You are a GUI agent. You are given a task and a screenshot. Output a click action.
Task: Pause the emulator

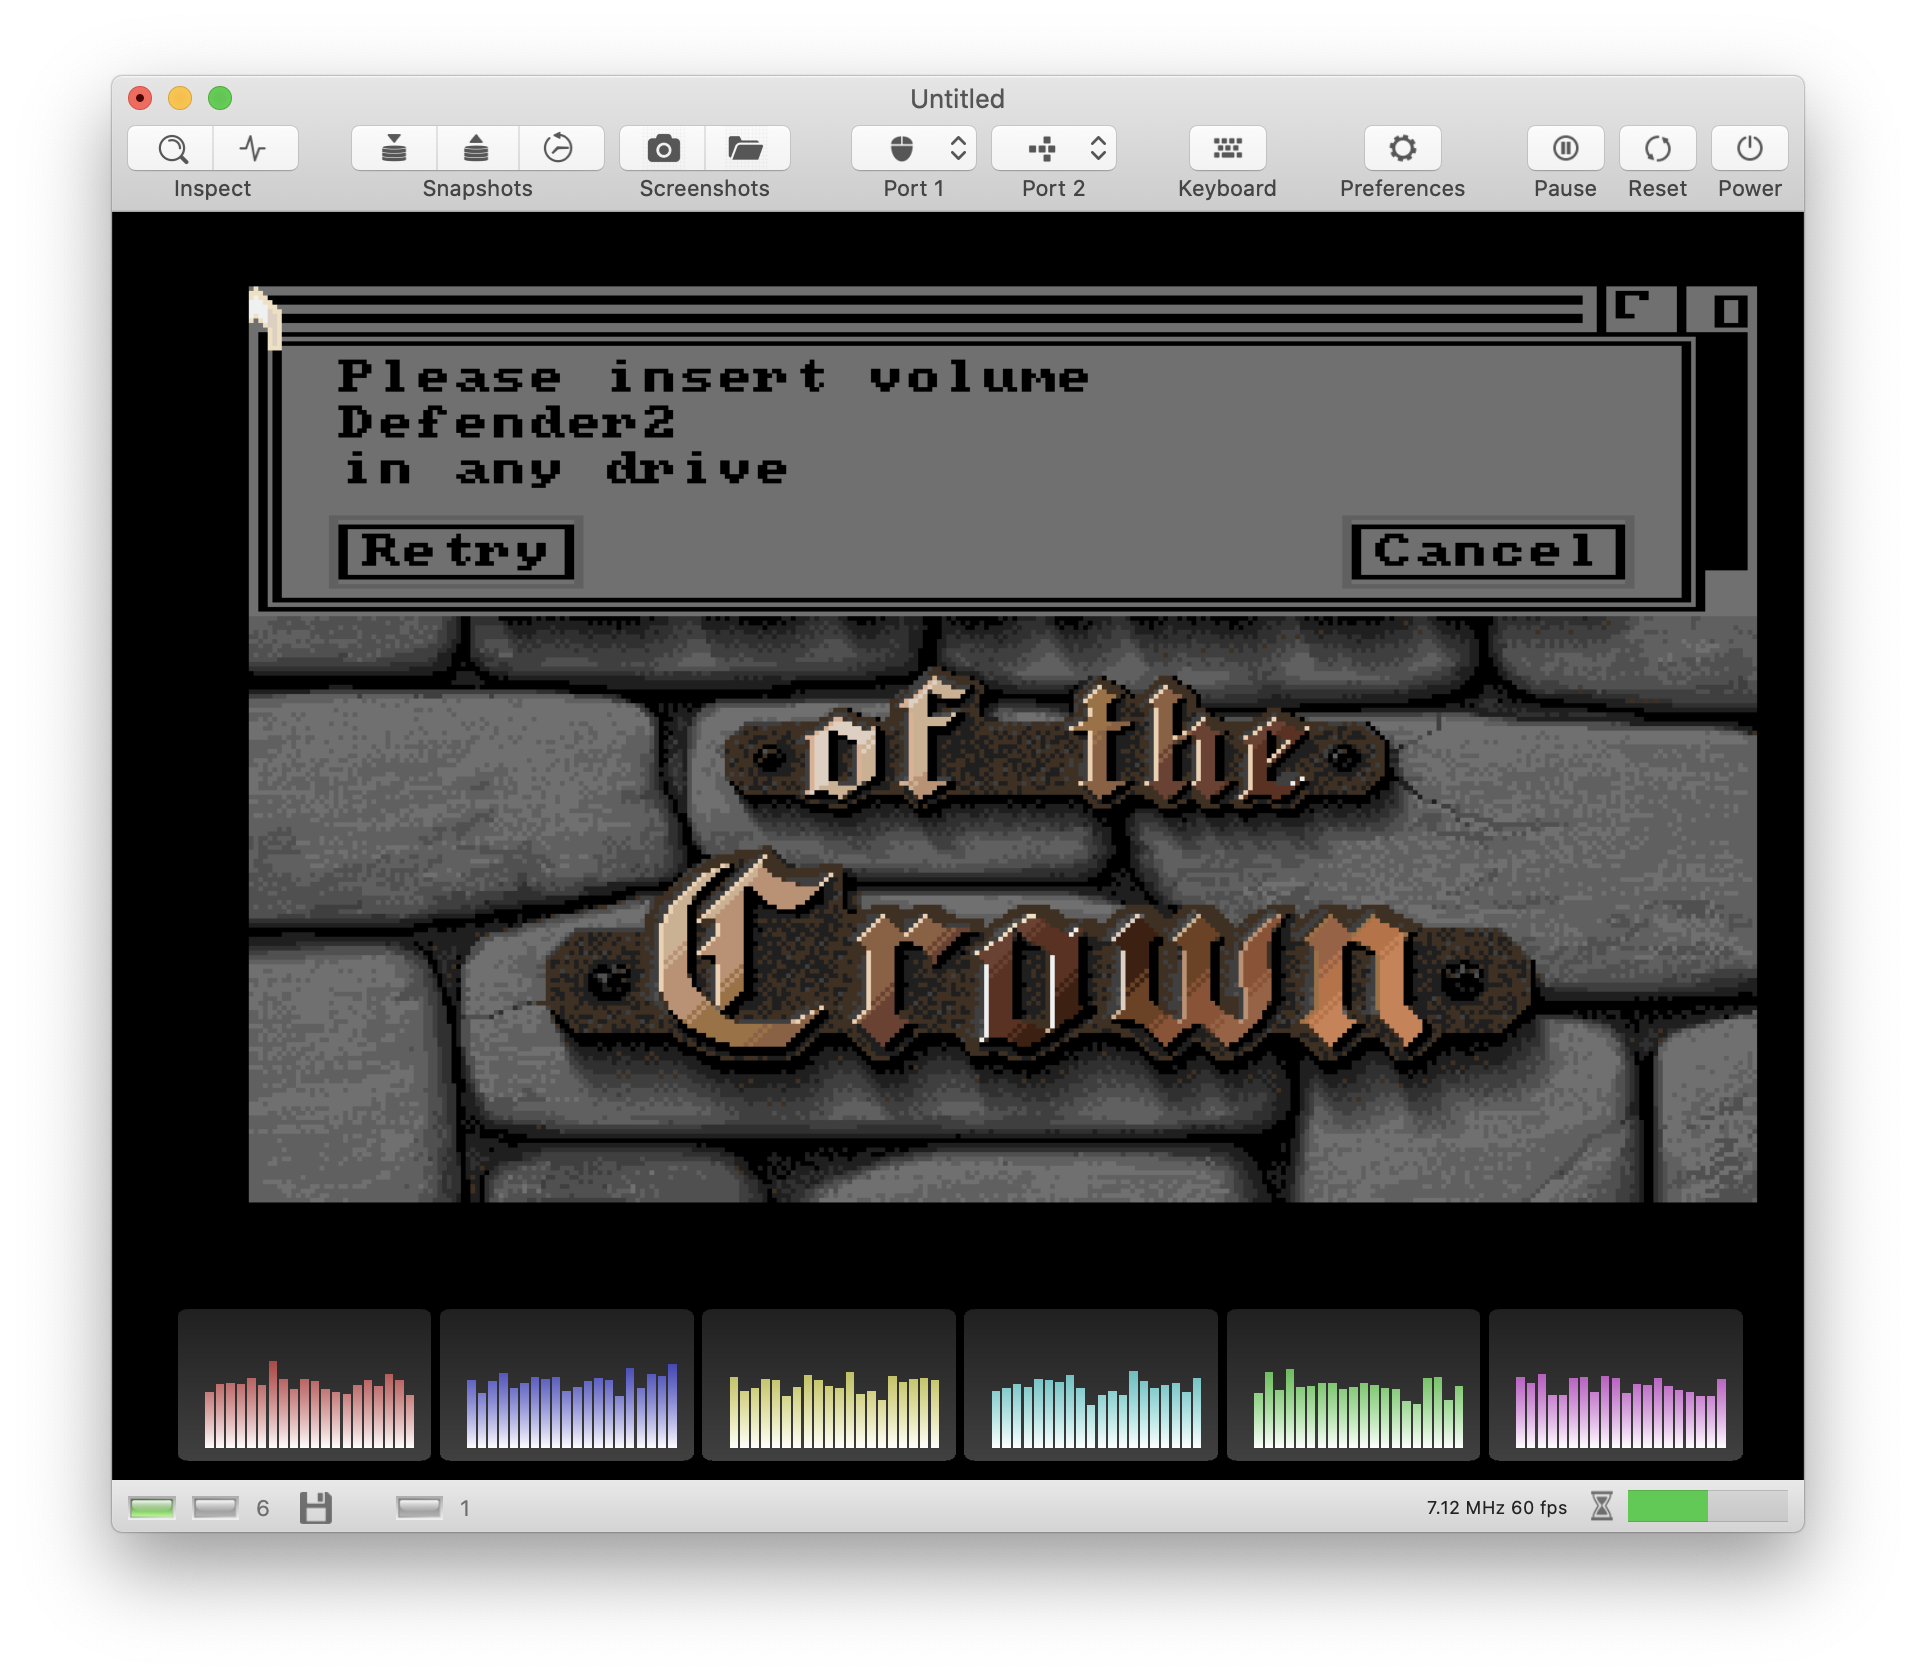pyautogui.click(x=1565, y=149)
